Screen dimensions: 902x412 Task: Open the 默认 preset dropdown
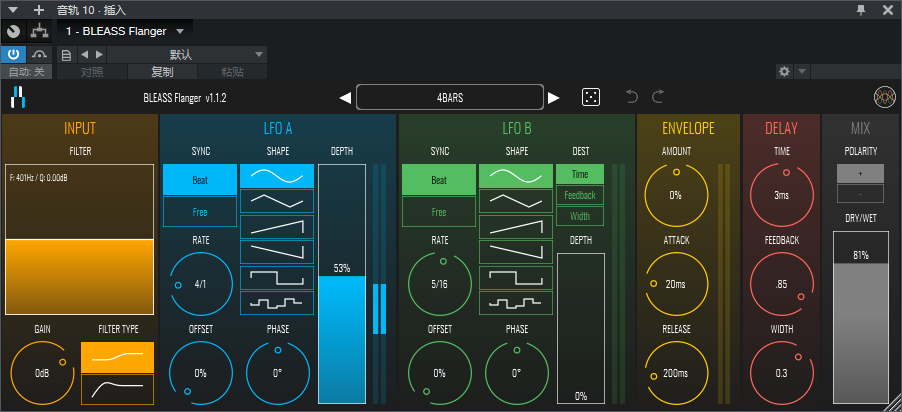(x=187, y=55)
